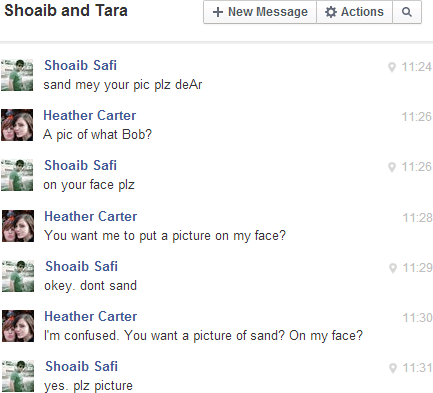
Task: Click Shoaib Safi name above 'yes. plz picture'
Action: coord(82,366)
